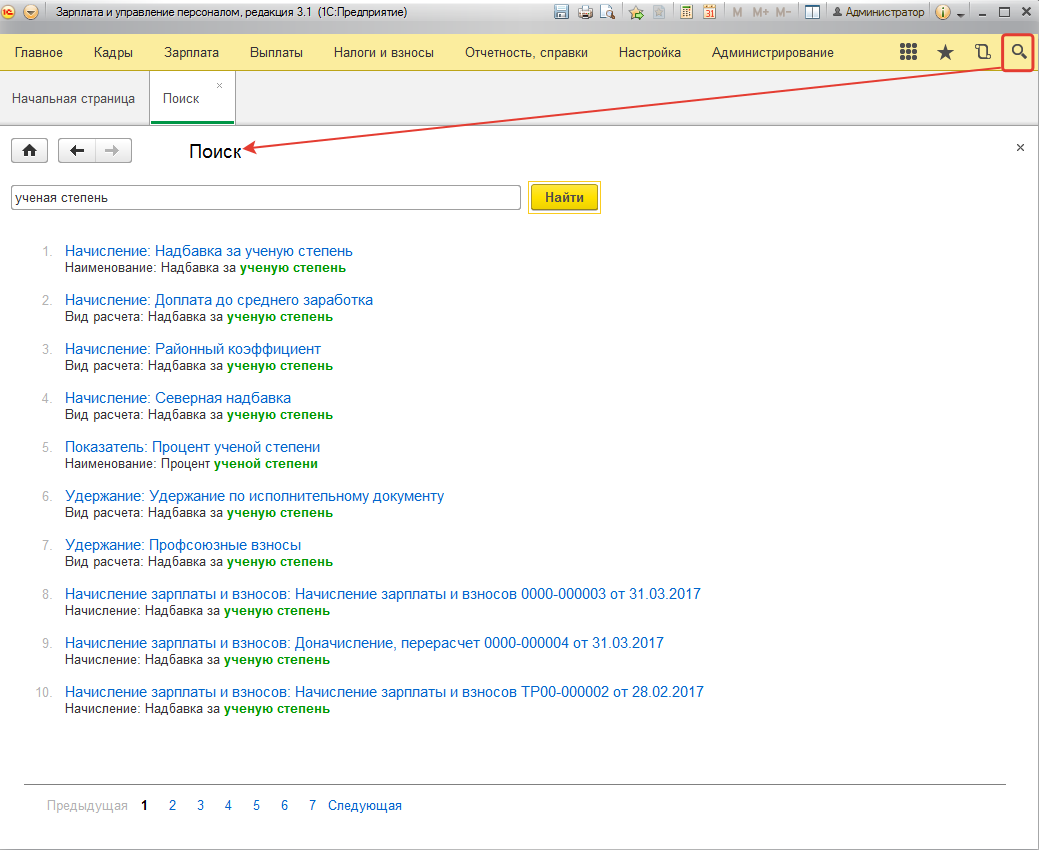The image size is (1039, 850).
Task: Close the search form with the x
Action: click(1020, 147)
